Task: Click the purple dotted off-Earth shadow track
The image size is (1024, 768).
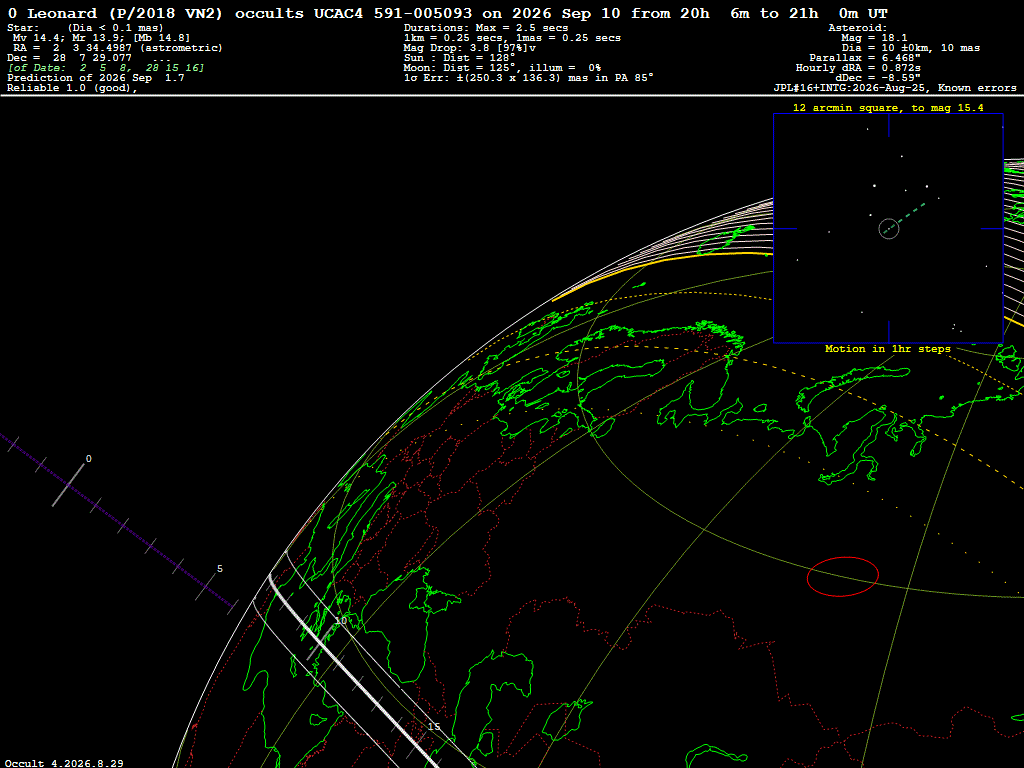Action: (x=118, y=520)
